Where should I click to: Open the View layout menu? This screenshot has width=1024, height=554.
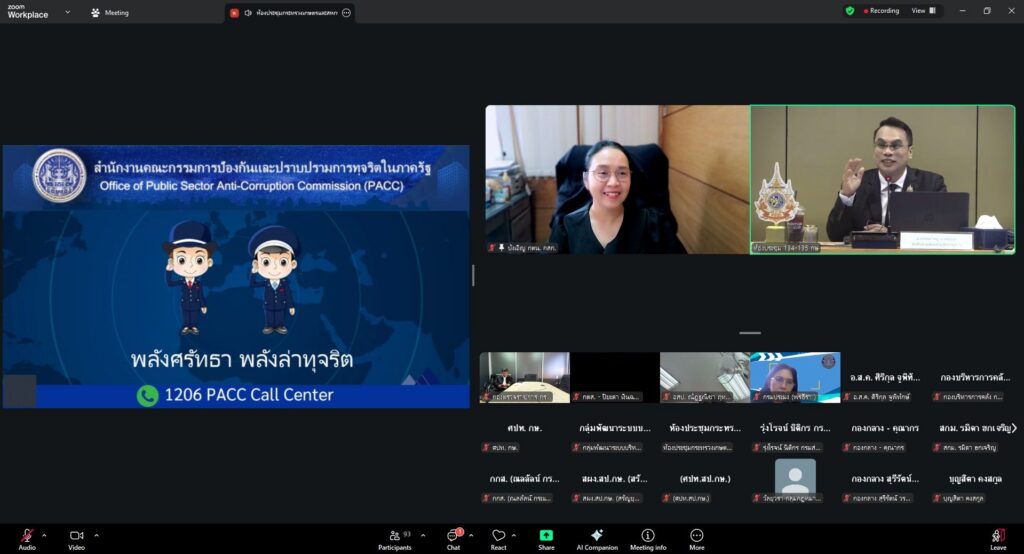point(923,11)
